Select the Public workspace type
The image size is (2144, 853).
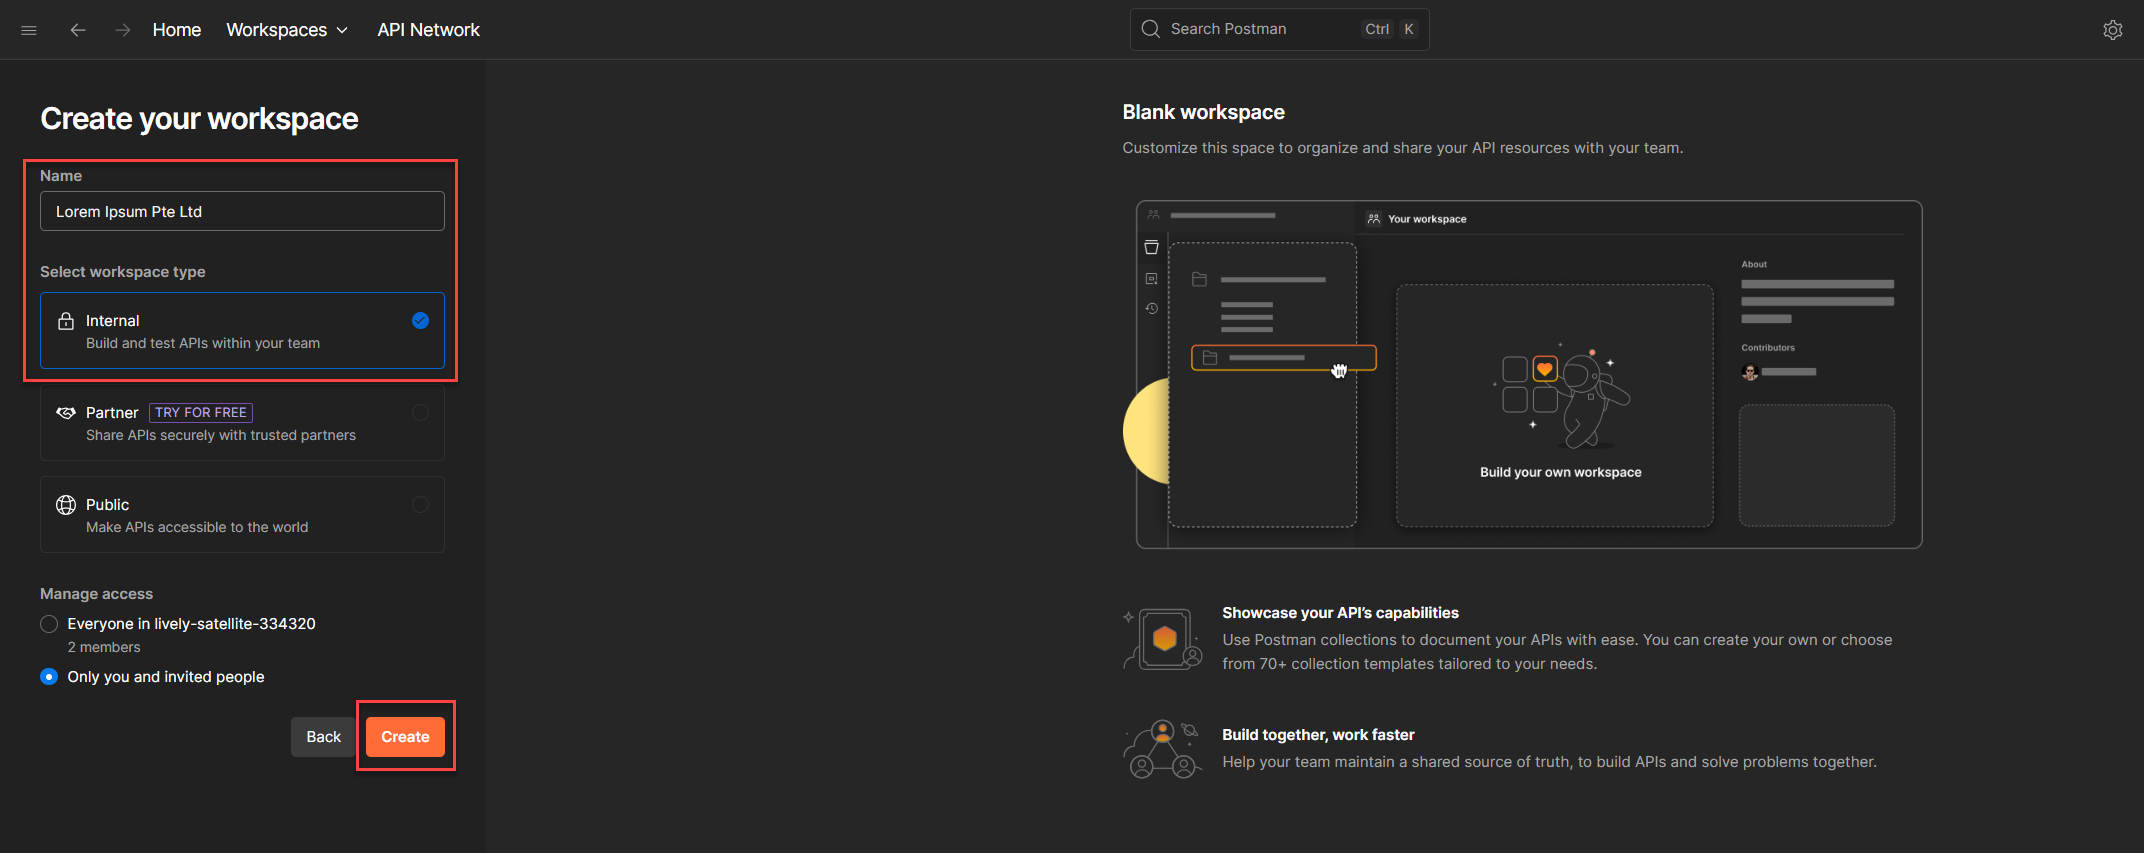242,515
